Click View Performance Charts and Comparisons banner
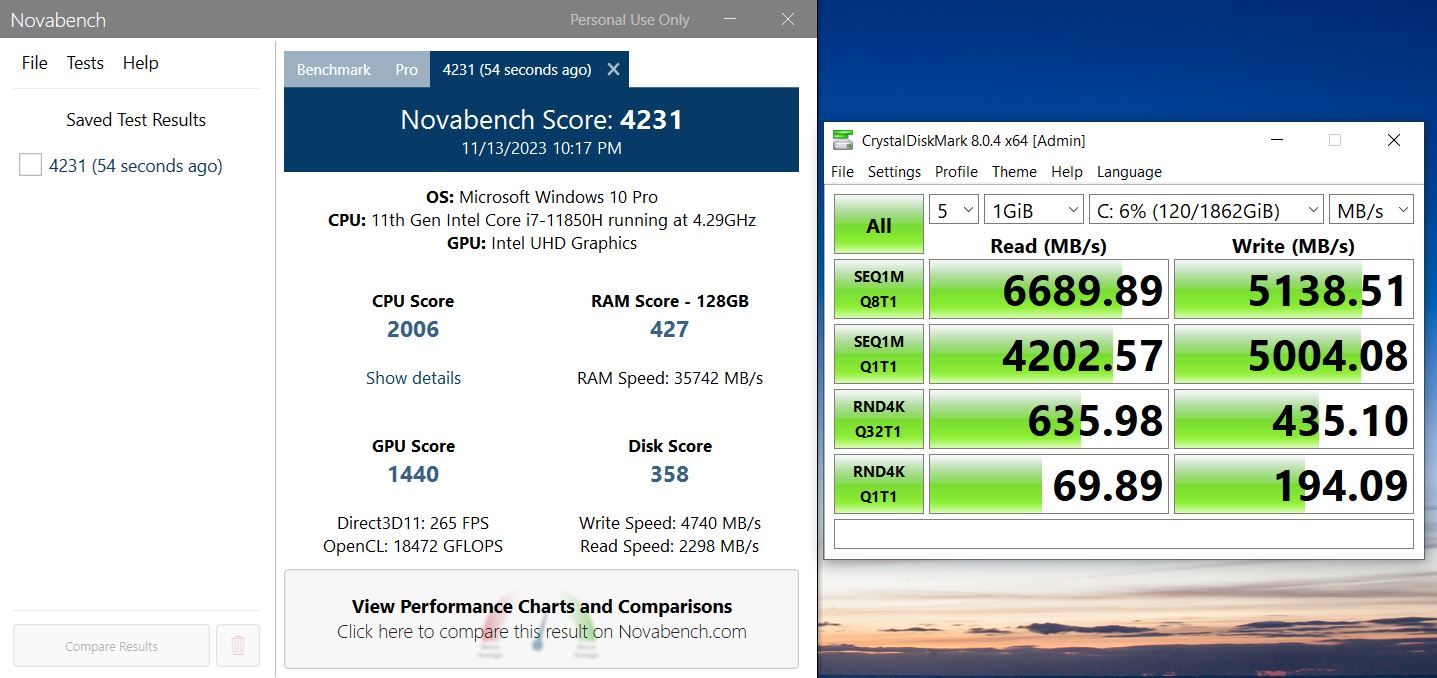This screenshot has width=1437, height=678. [x=541, y=619]
